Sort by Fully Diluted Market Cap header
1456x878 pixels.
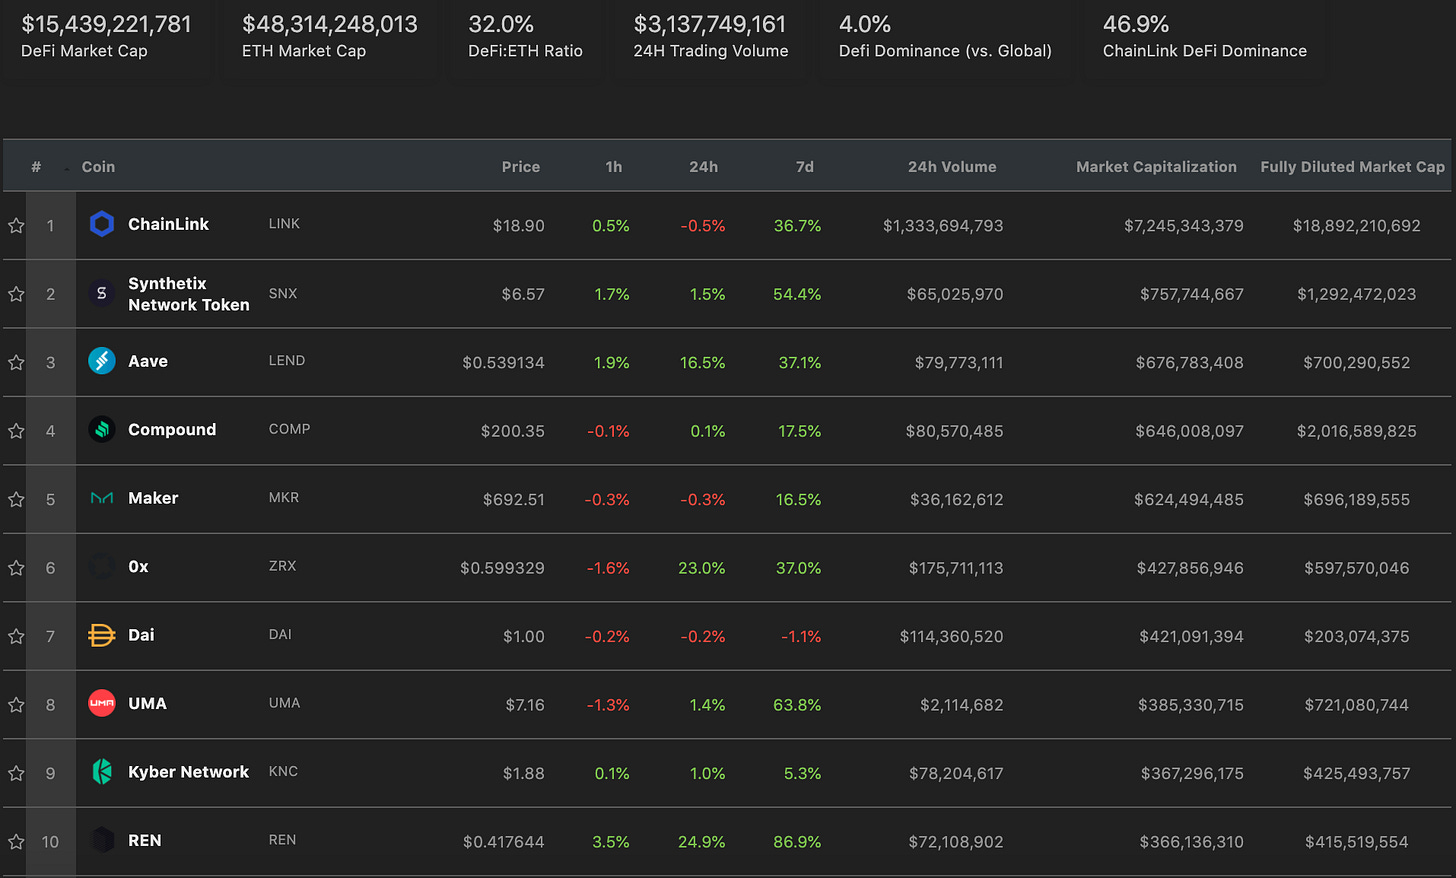[1352, 167]
